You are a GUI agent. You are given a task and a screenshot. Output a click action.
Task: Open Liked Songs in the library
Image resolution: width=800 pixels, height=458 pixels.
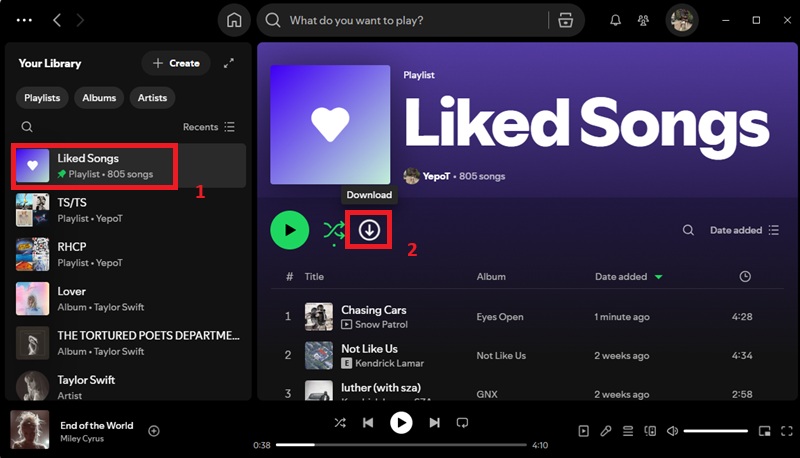(128, 166)
